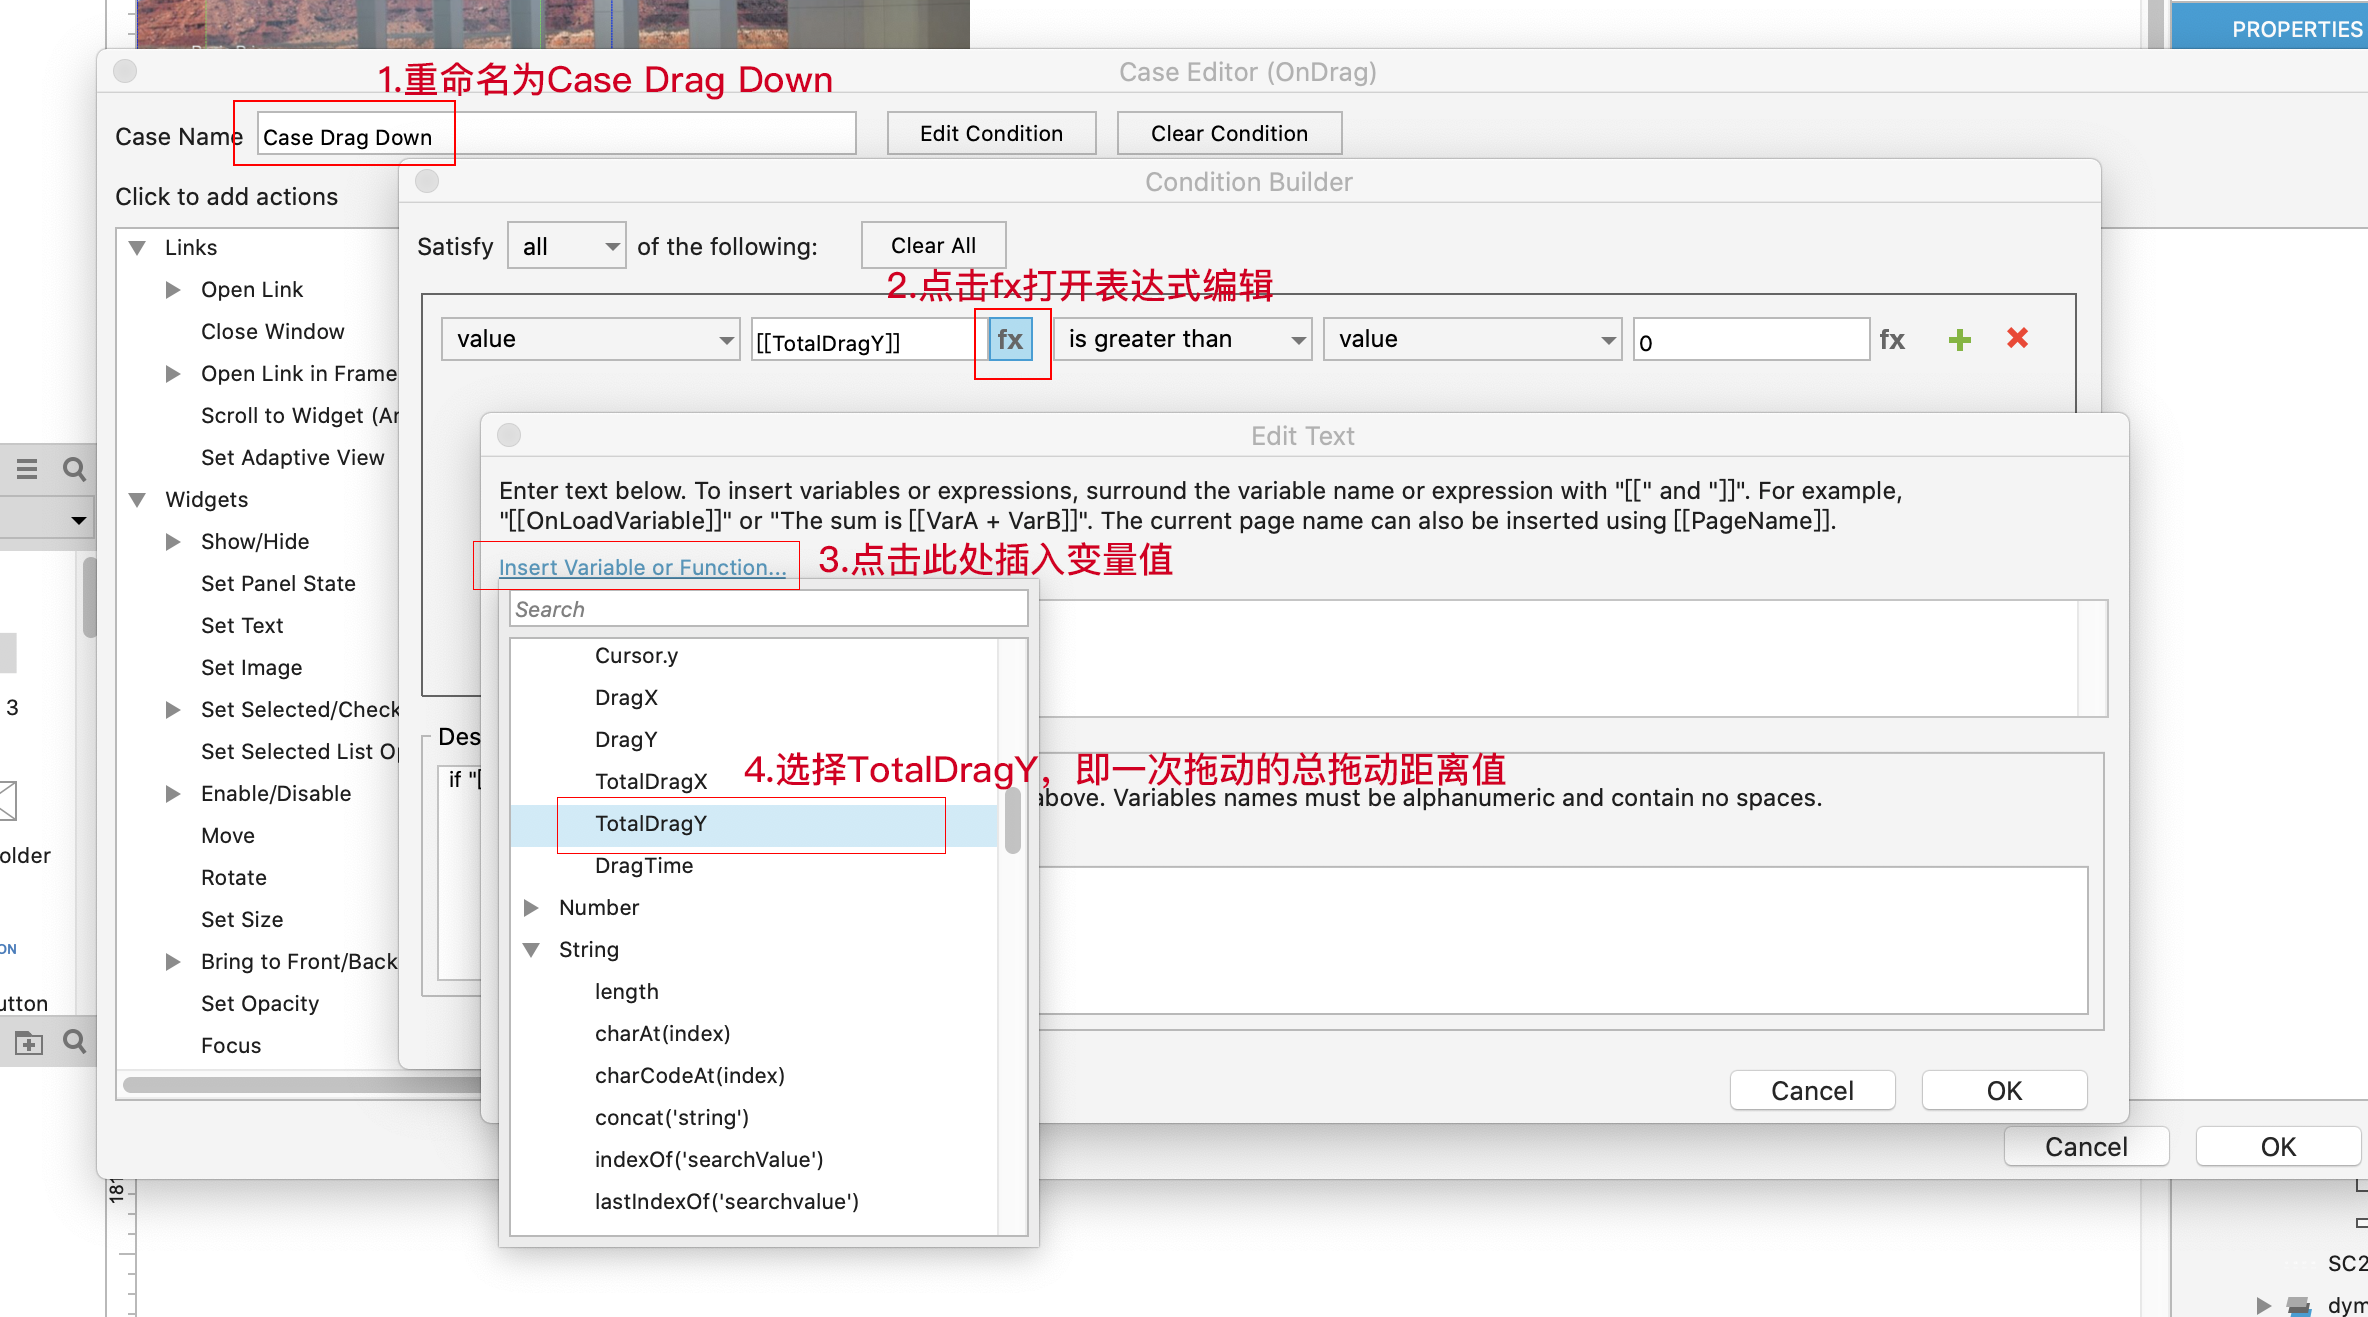This screenshot has height=1317, width=2368.
Task: Select TotalDragY from variable list
Action: 651,824
